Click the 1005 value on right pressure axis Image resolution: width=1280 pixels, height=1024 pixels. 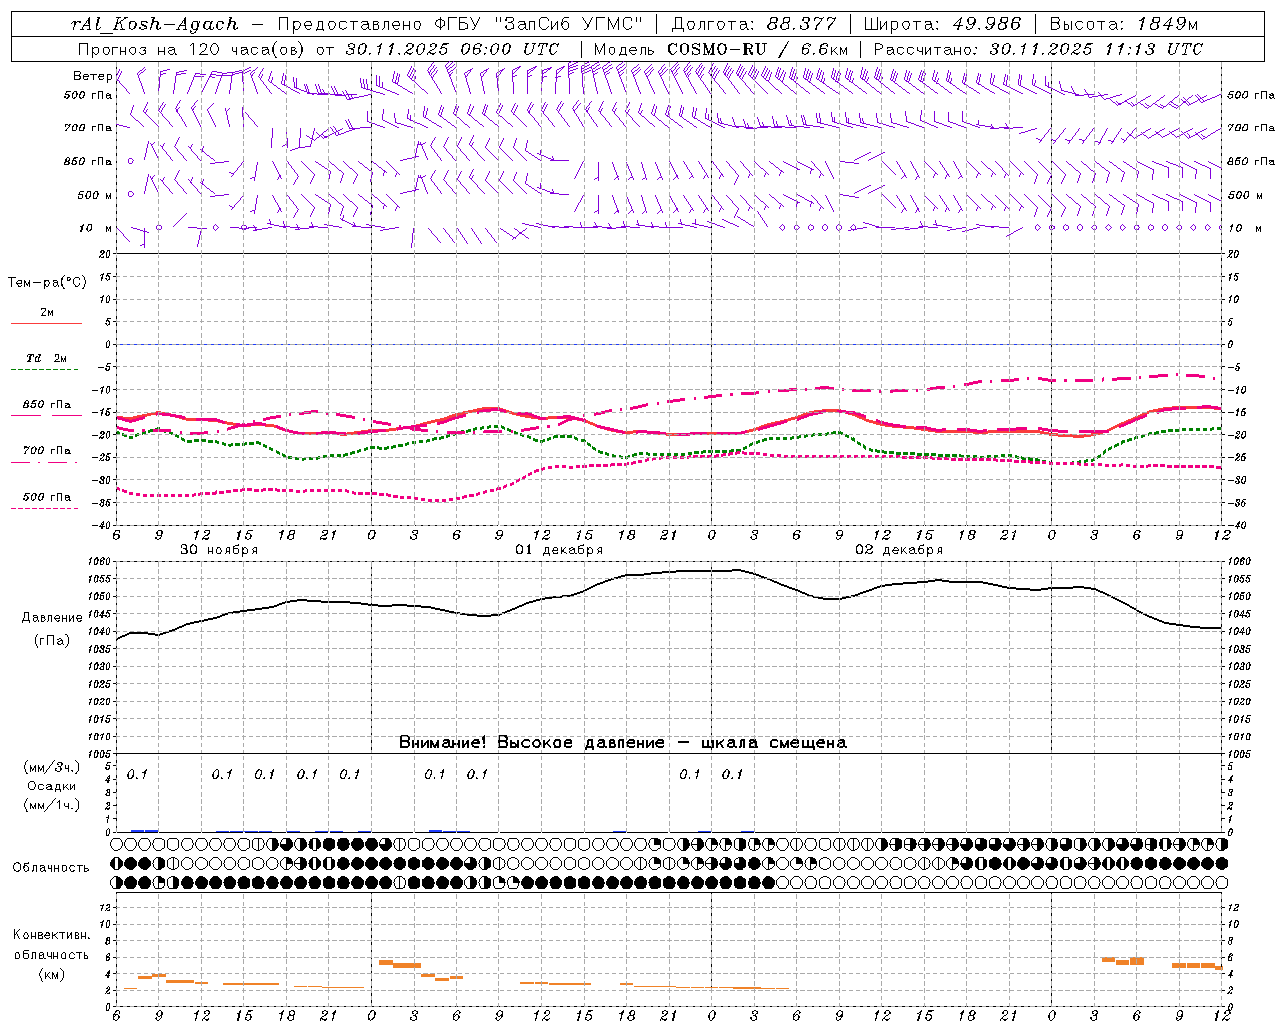tap(1238, 754)
